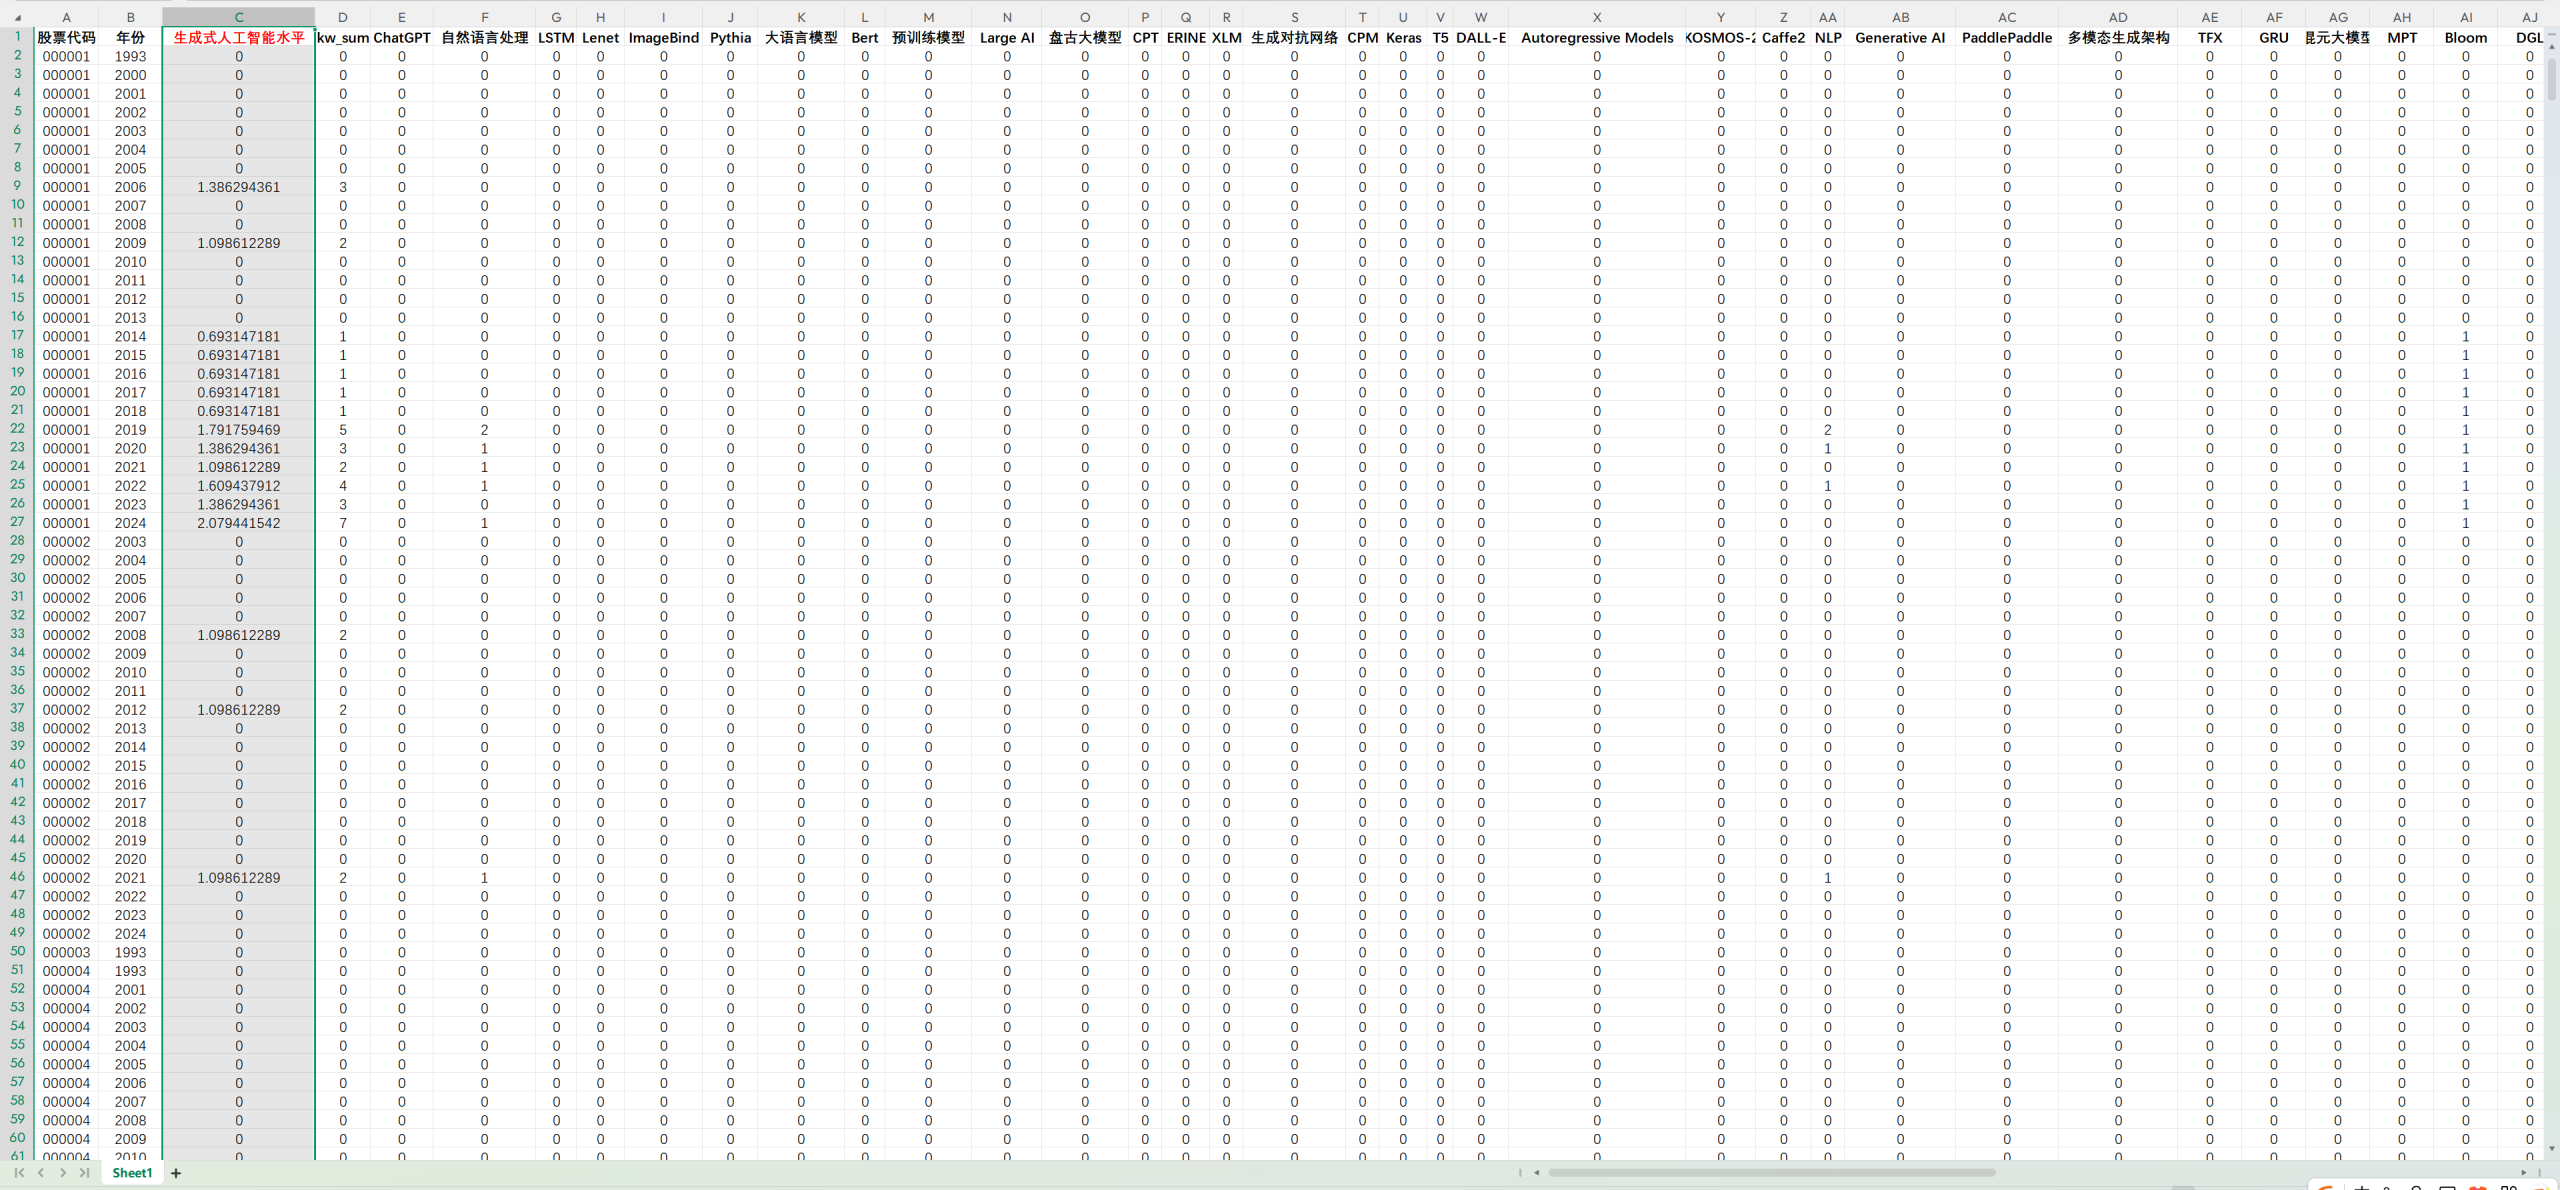Select cell containing 2.079441542
The height and width of the screenshot is (1190, 2560).
(x=238, y=523)
